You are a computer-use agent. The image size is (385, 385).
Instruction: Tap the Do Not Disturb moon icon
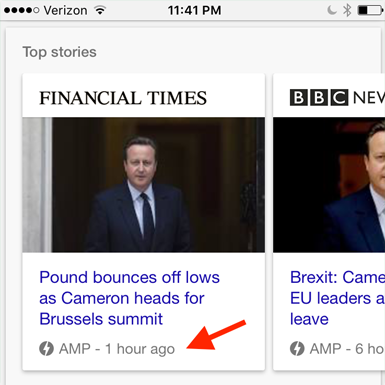click(332, 10)
